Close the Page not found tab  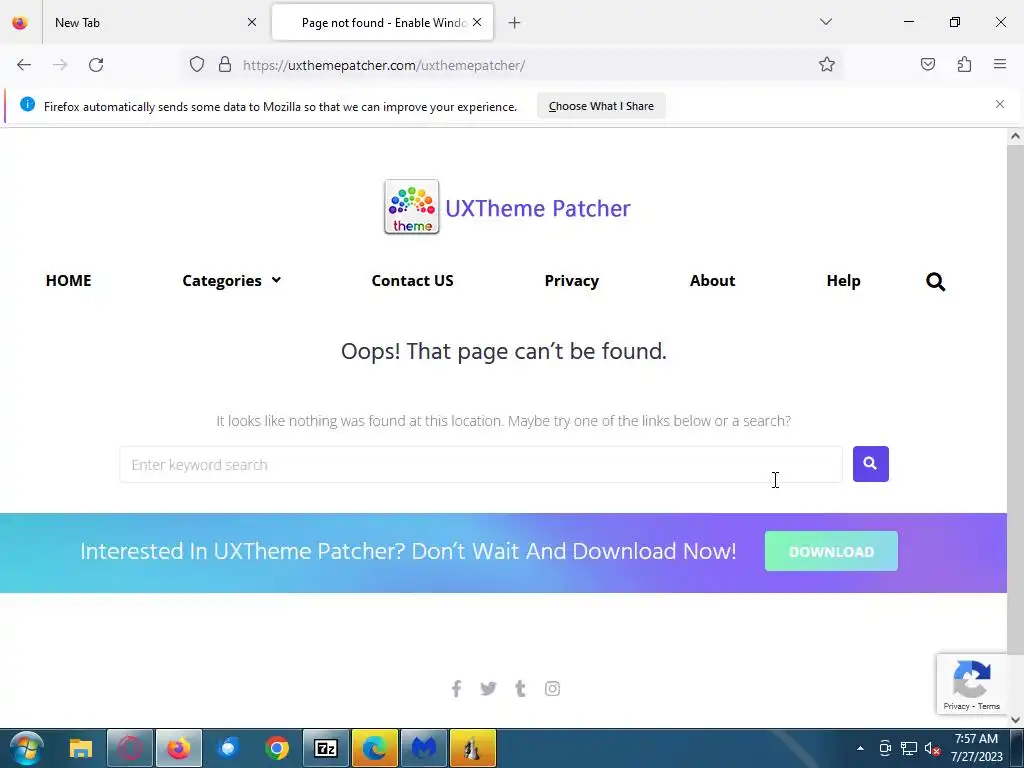(477, 22)
